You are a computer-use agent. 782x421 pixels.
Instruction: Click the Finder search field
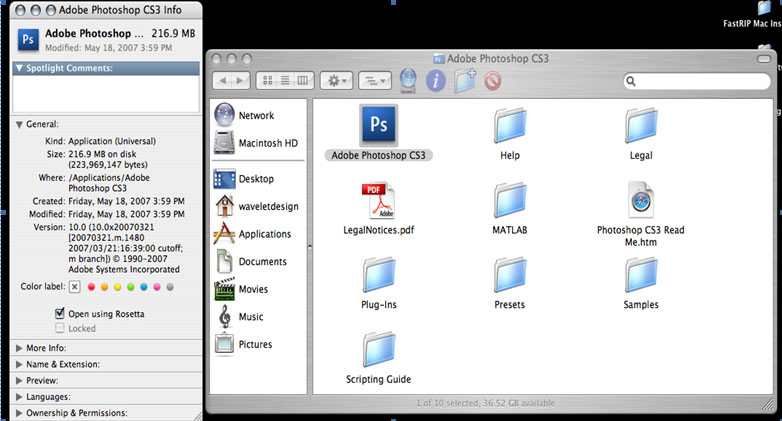pos(693,81)
